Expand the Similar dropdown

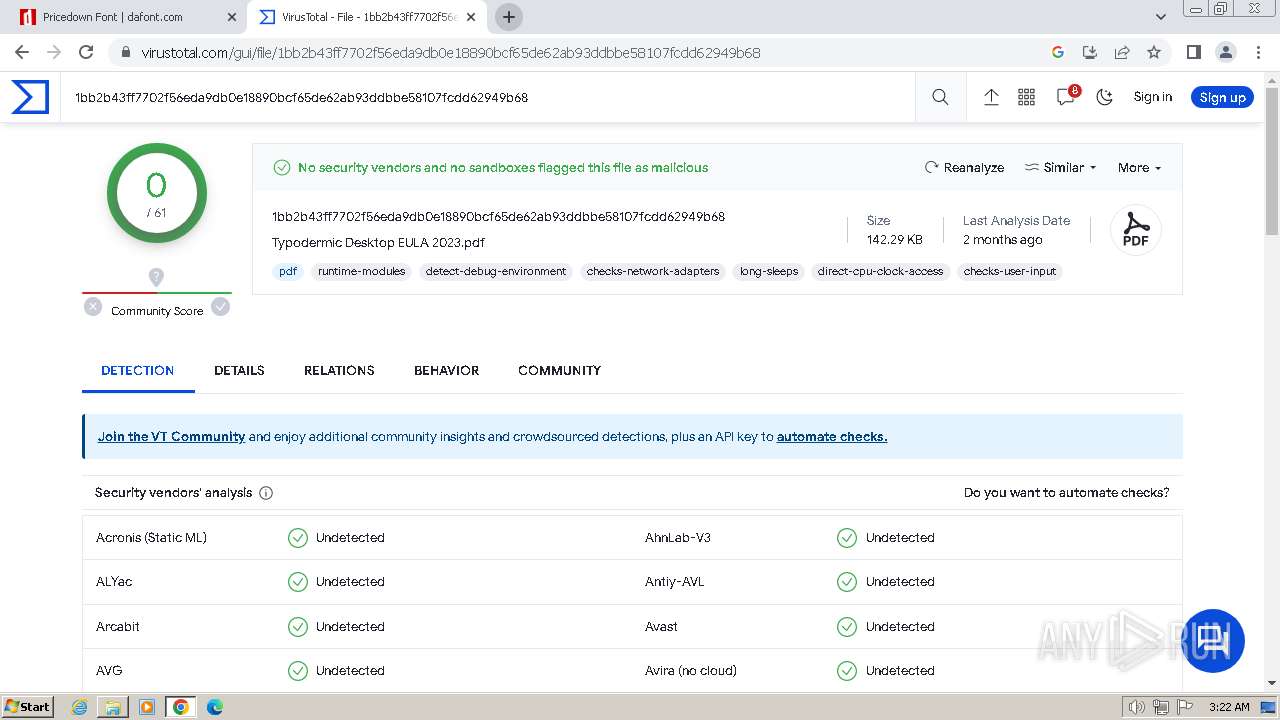[1060, 167]
